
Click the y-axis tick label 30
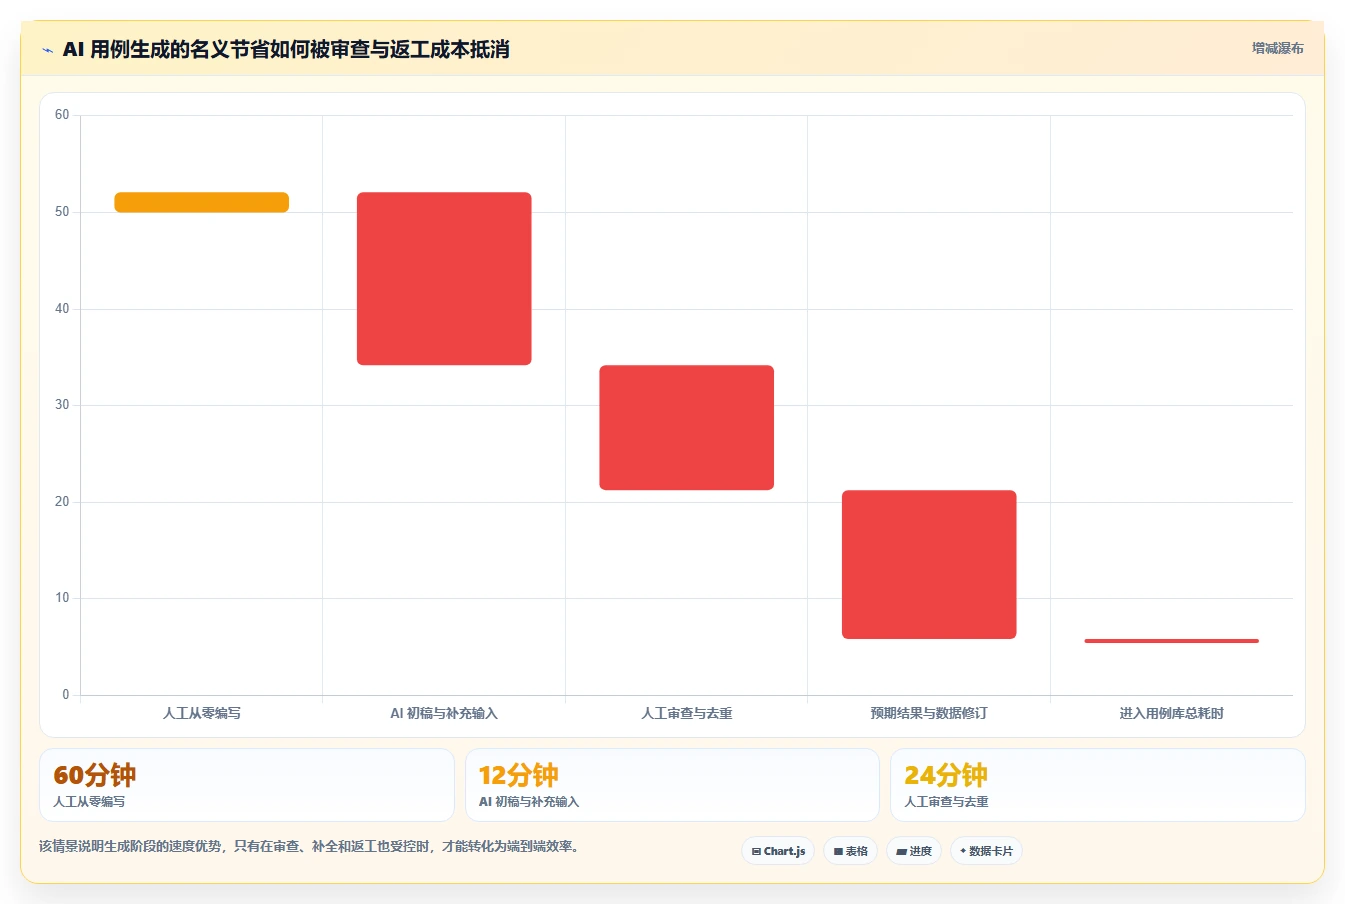(x=62, y=405)
